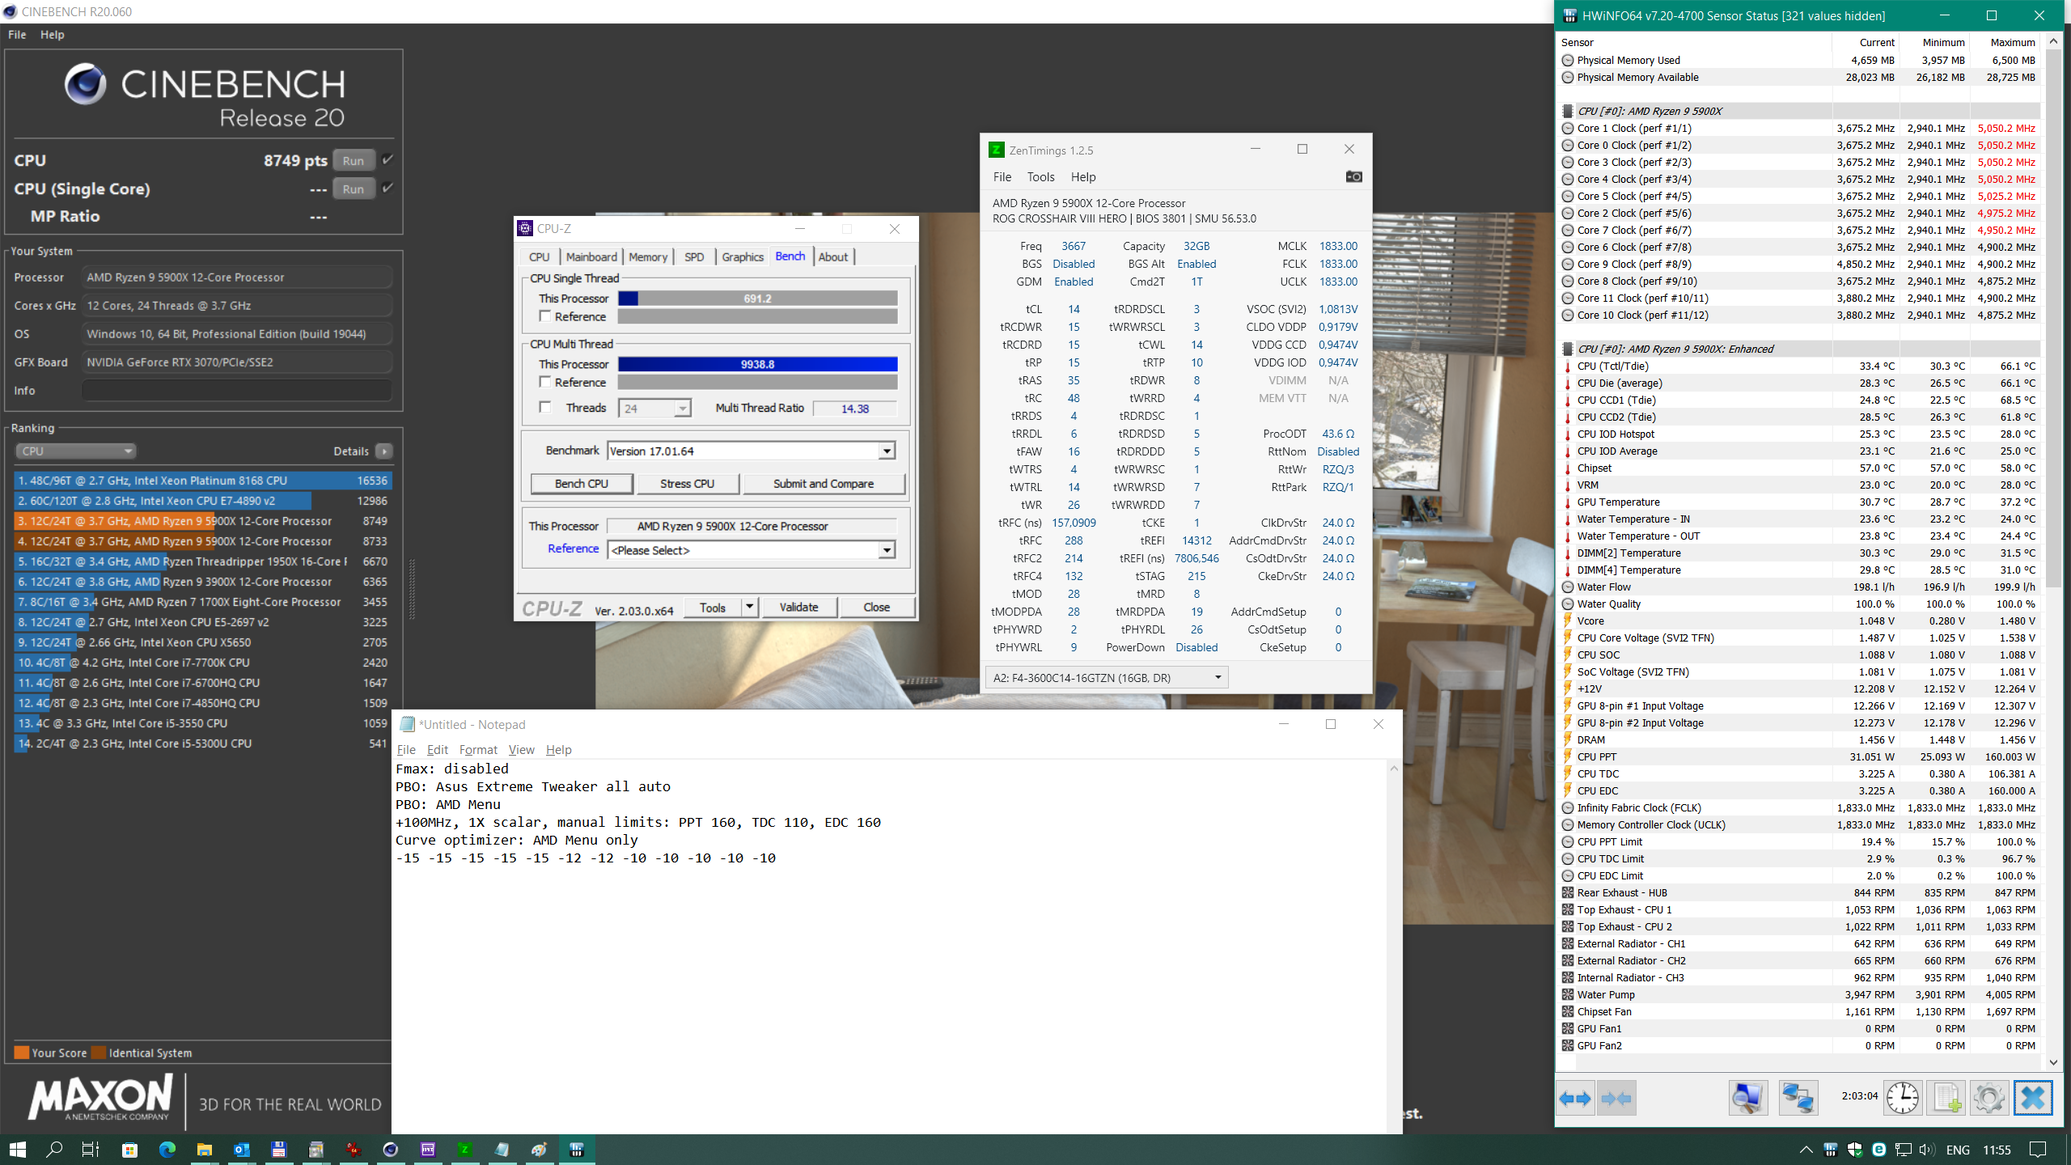Toggle CPU Single Thread Reference checkbox
Viewport: 2071px width, 1165px height.
pos(545,316)
